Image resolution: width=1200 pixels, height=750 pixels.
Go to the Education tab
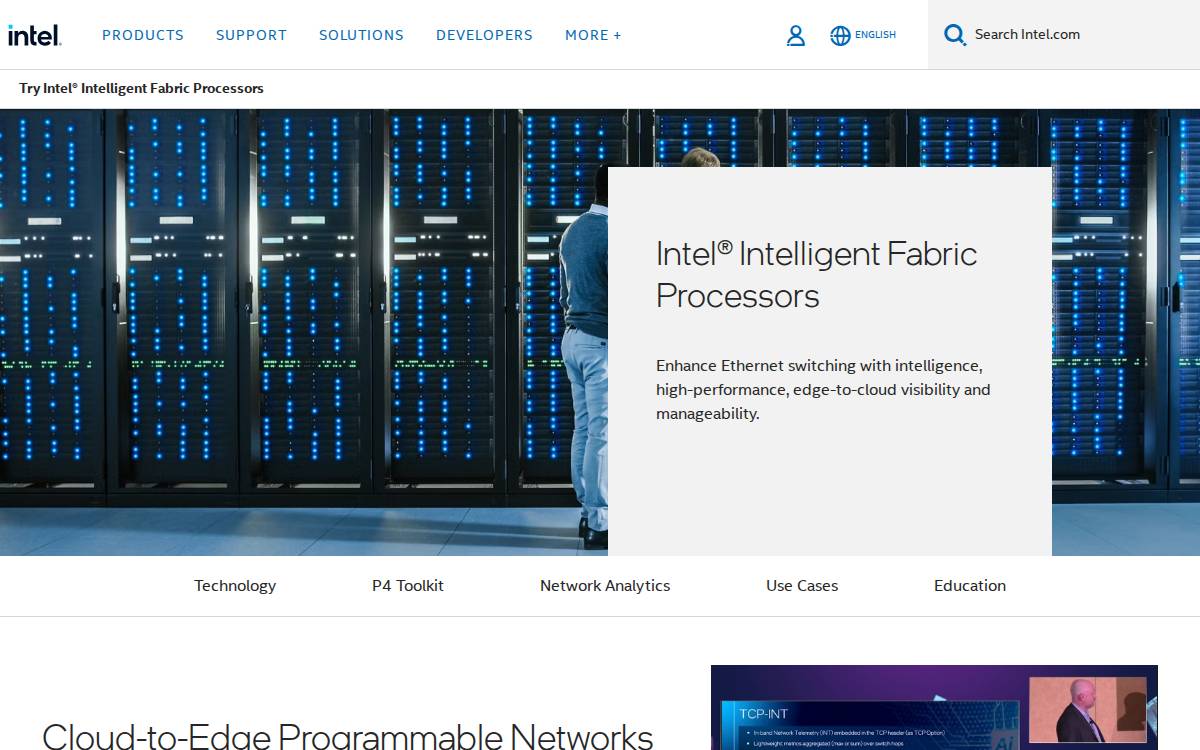970,586
